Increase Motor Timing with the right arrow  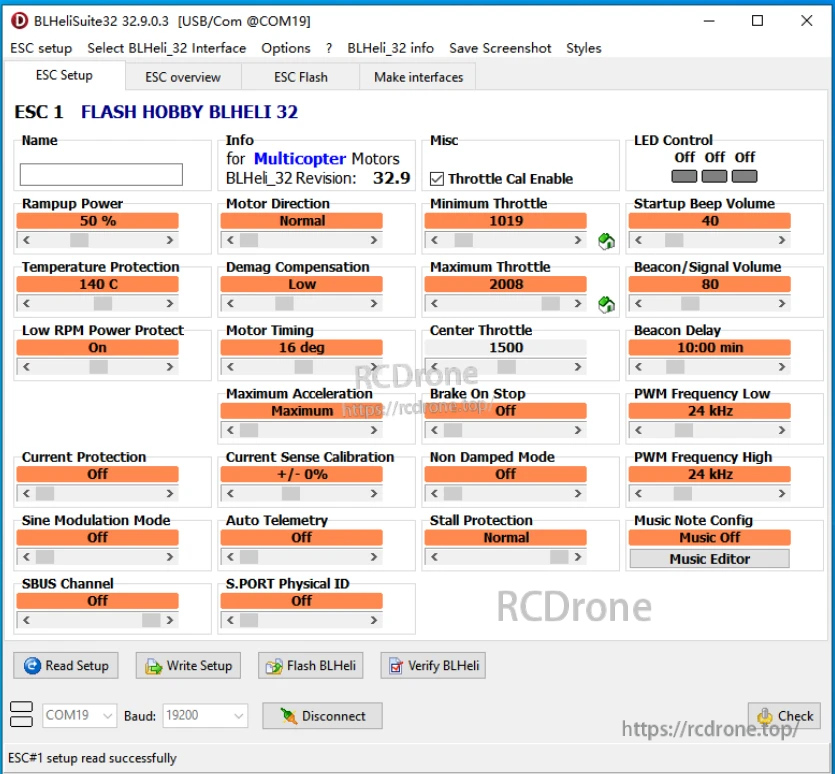click(x=374, y=367)
